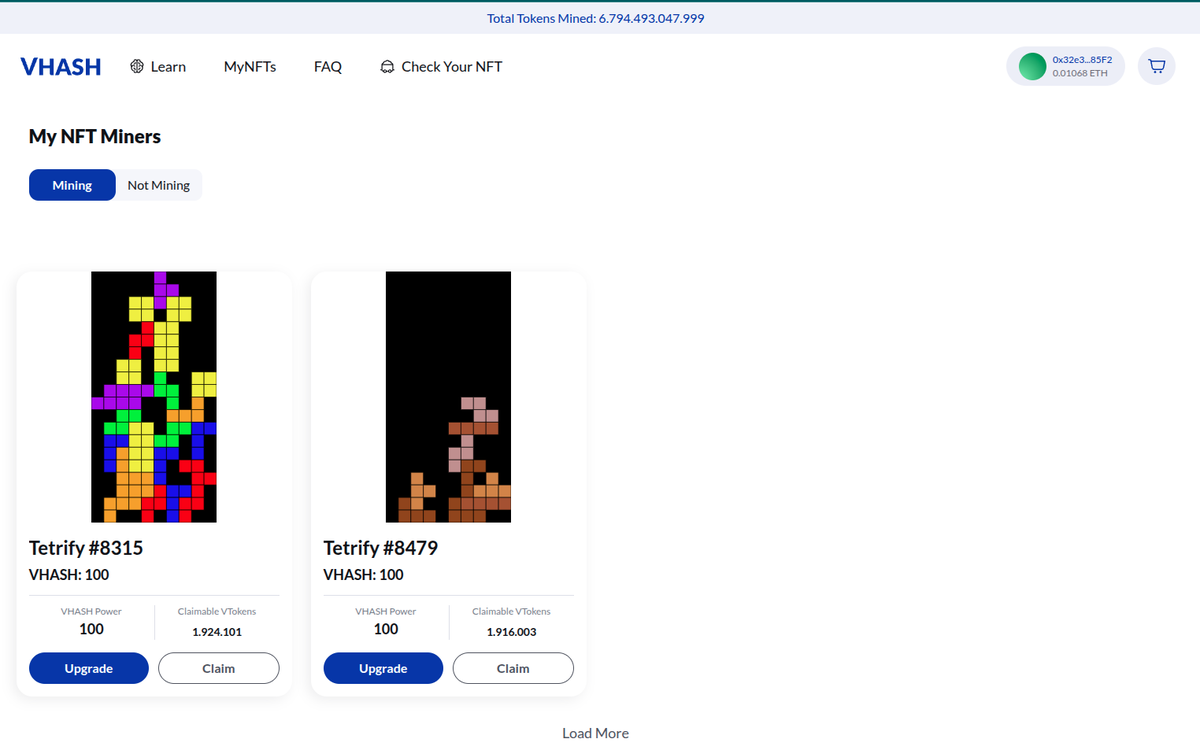Screen dimensions: 1200x750
Task: Open the MyNFTs page
Action: point(250,67)
